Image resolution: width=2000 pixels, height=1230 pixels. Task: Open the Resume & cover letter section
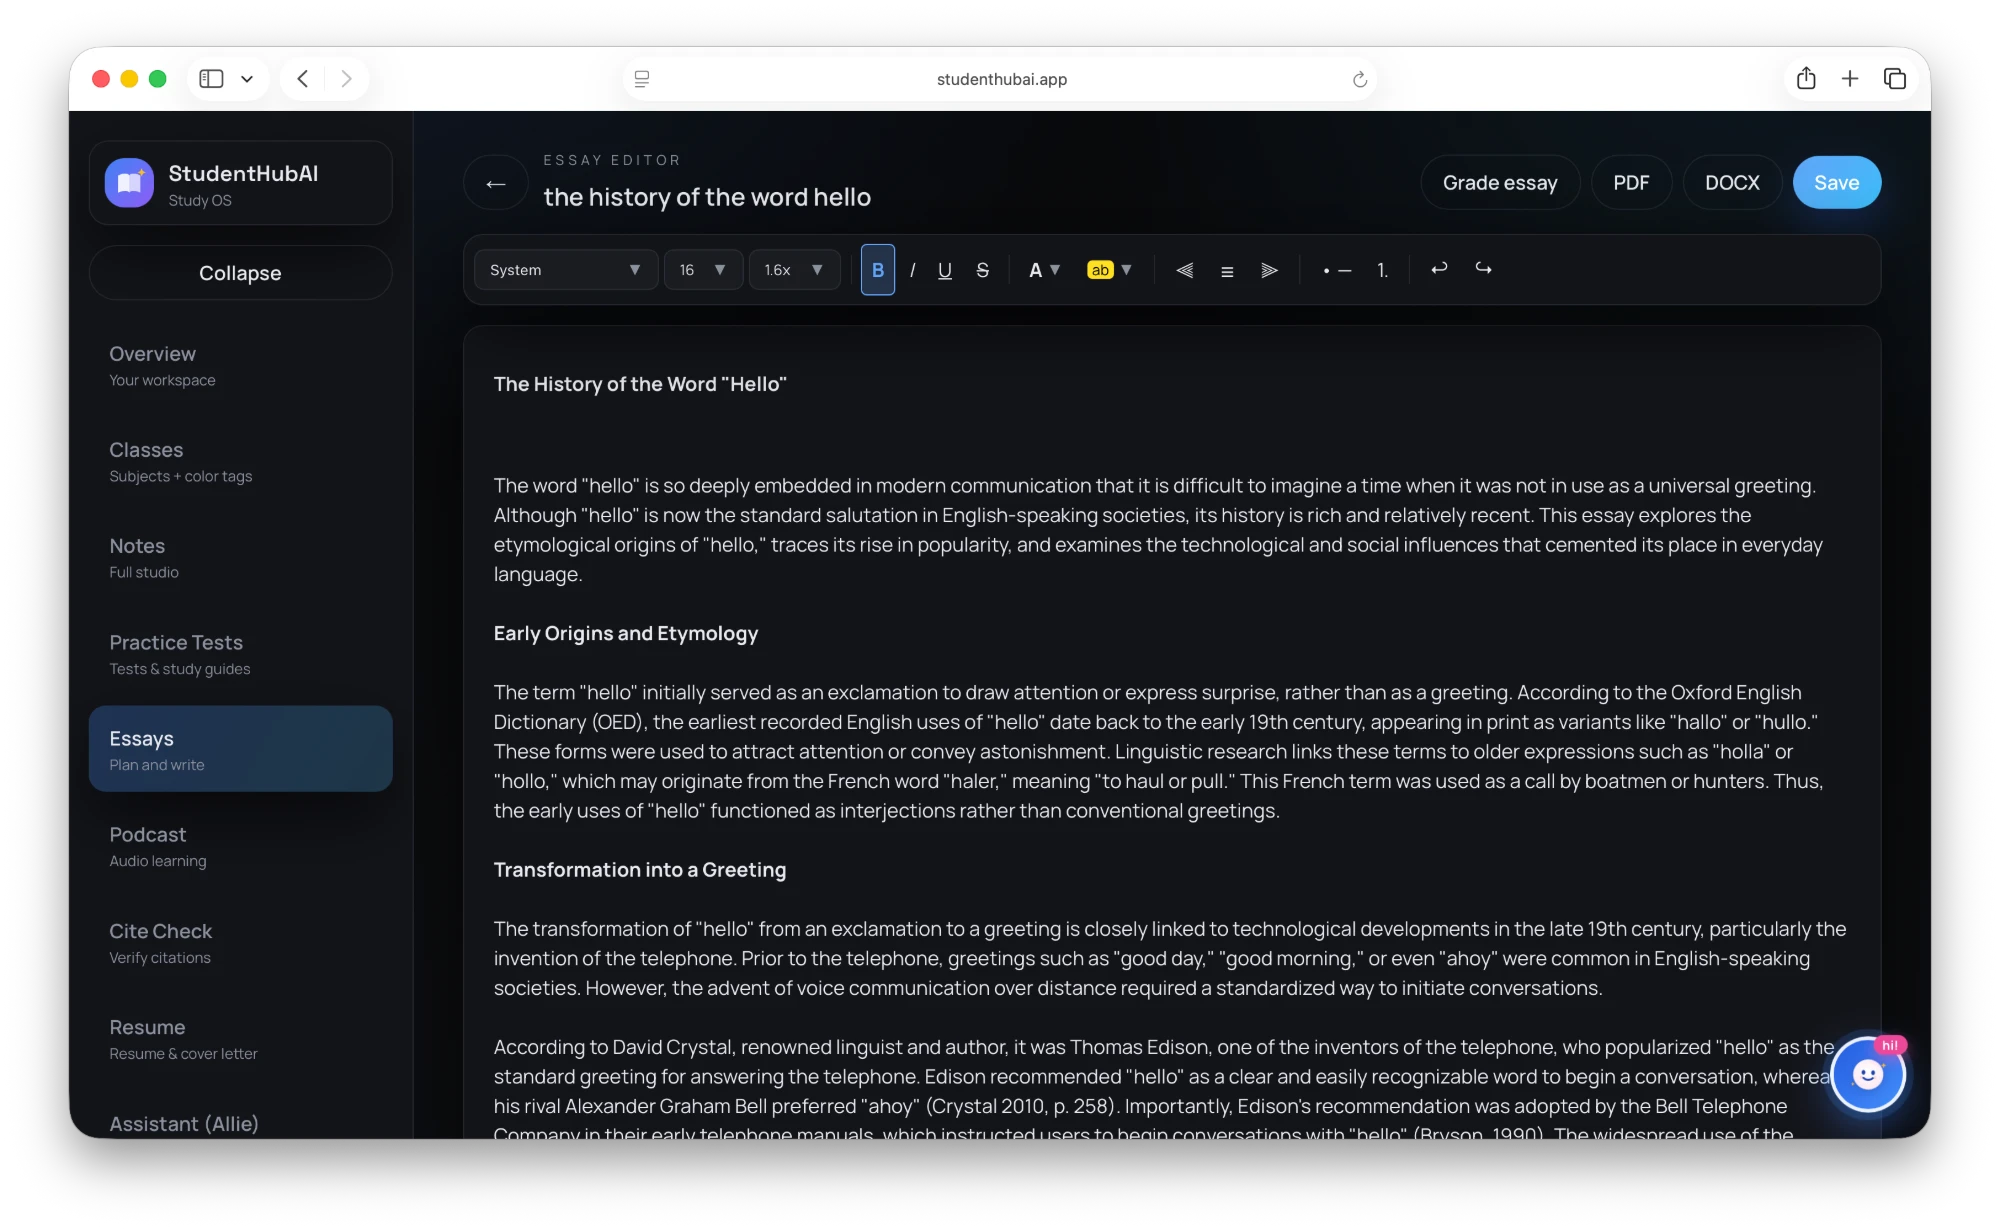(240, 1039)
